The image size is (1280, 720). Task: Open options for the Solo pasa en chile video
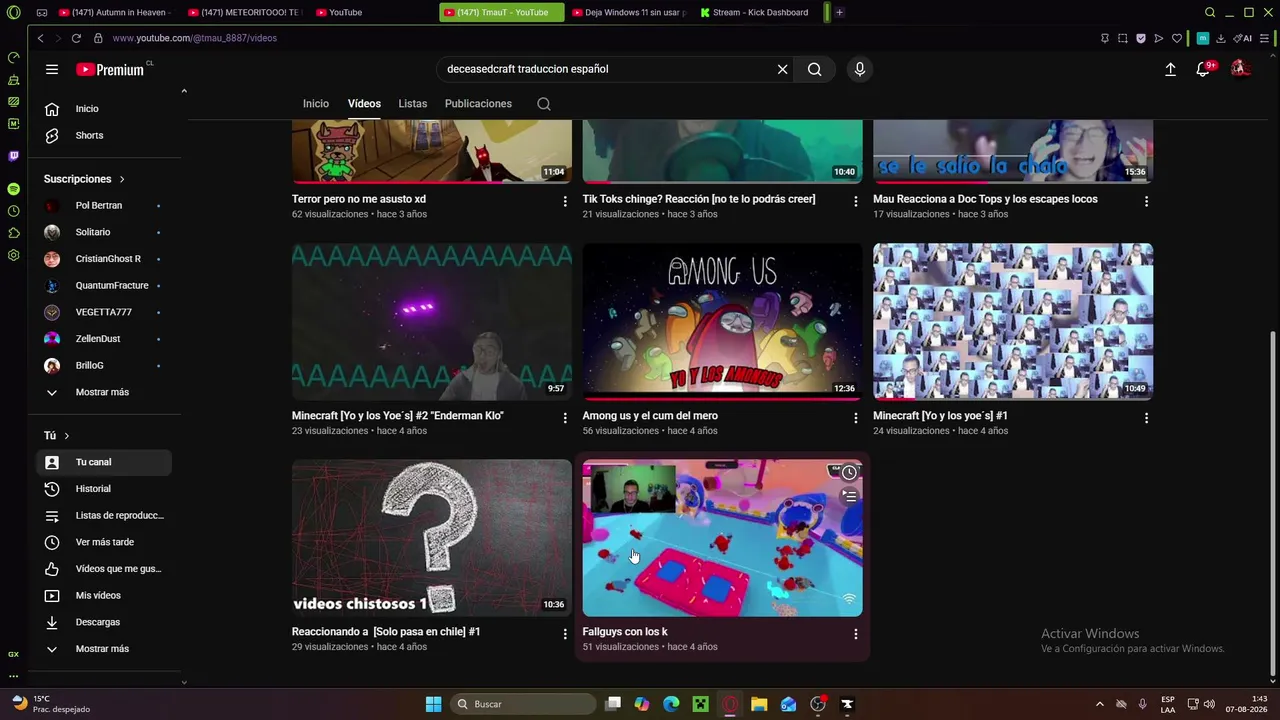pos(565,634)
